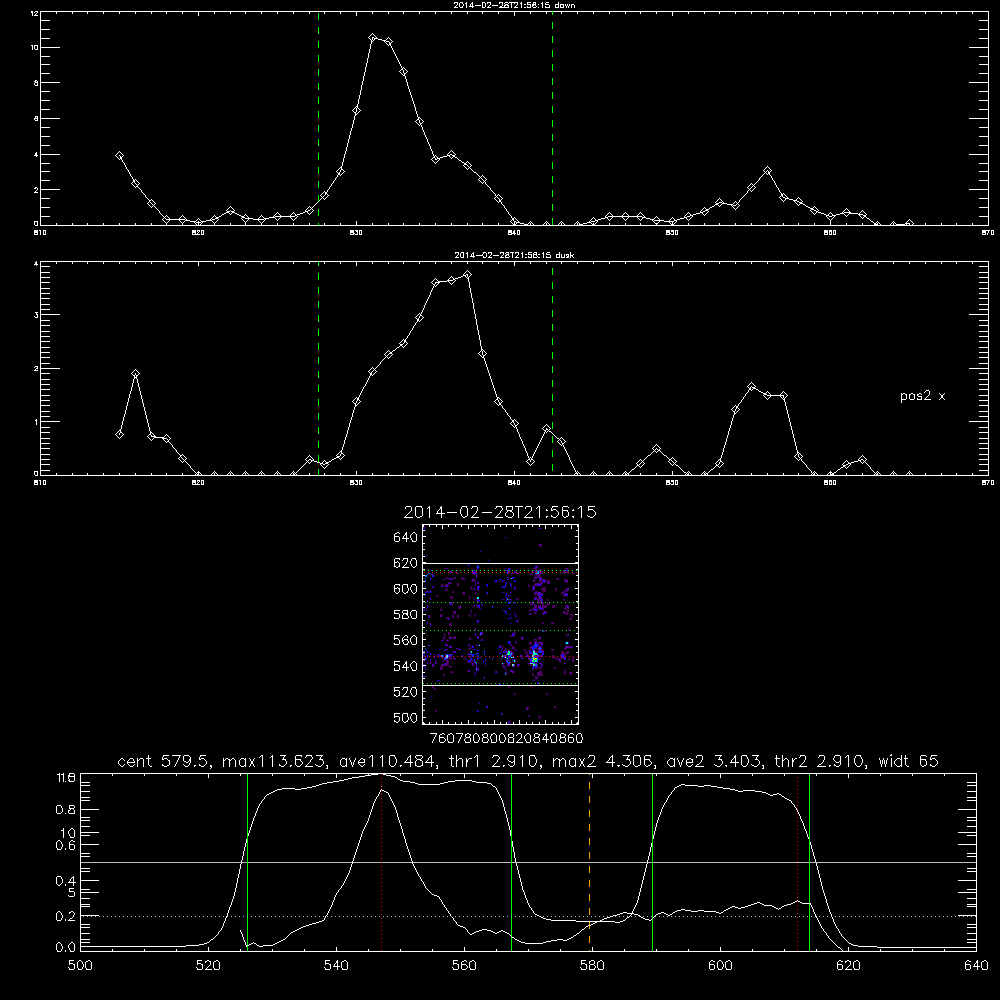Click the red dotted line near 612
This screenshot has width=1000, height=1000.
[x=797, y=862]
